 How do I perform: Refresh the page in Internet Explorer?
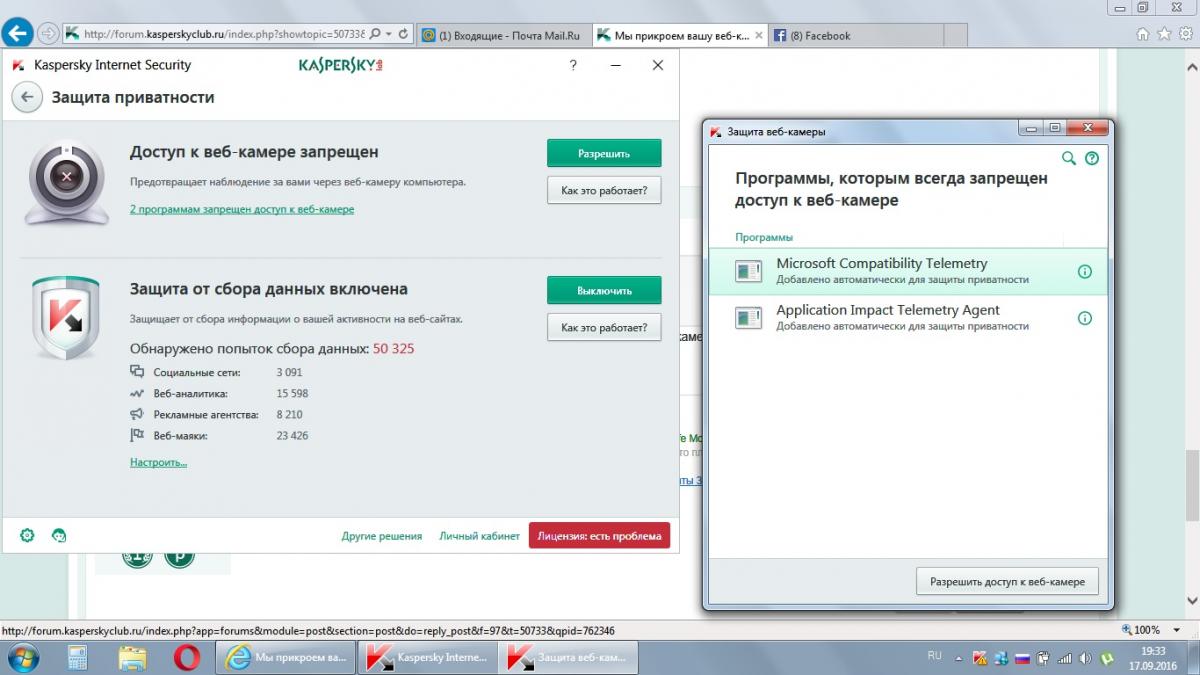tap(404, 34)
